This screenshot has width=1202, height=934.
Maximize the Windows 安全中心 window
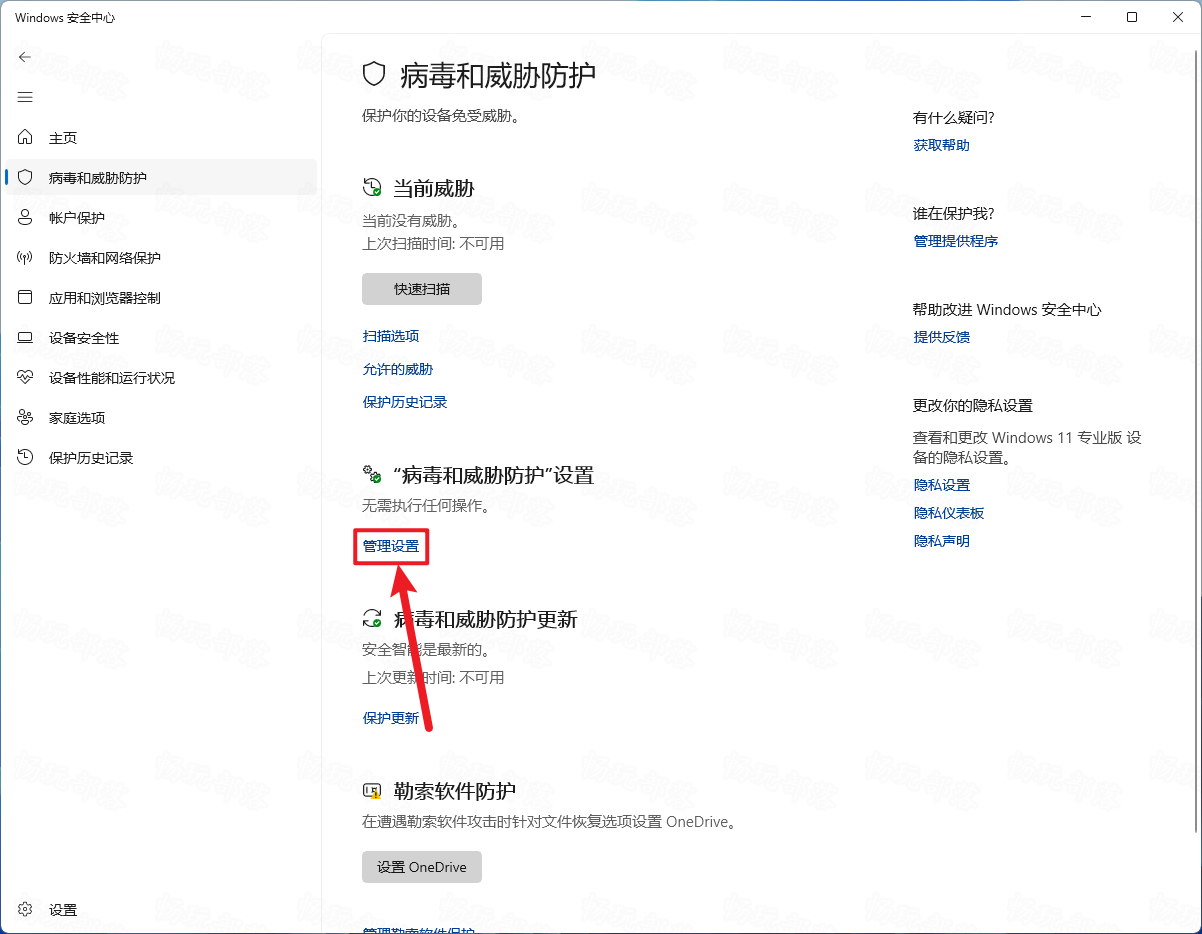(x=1132, y=17)
